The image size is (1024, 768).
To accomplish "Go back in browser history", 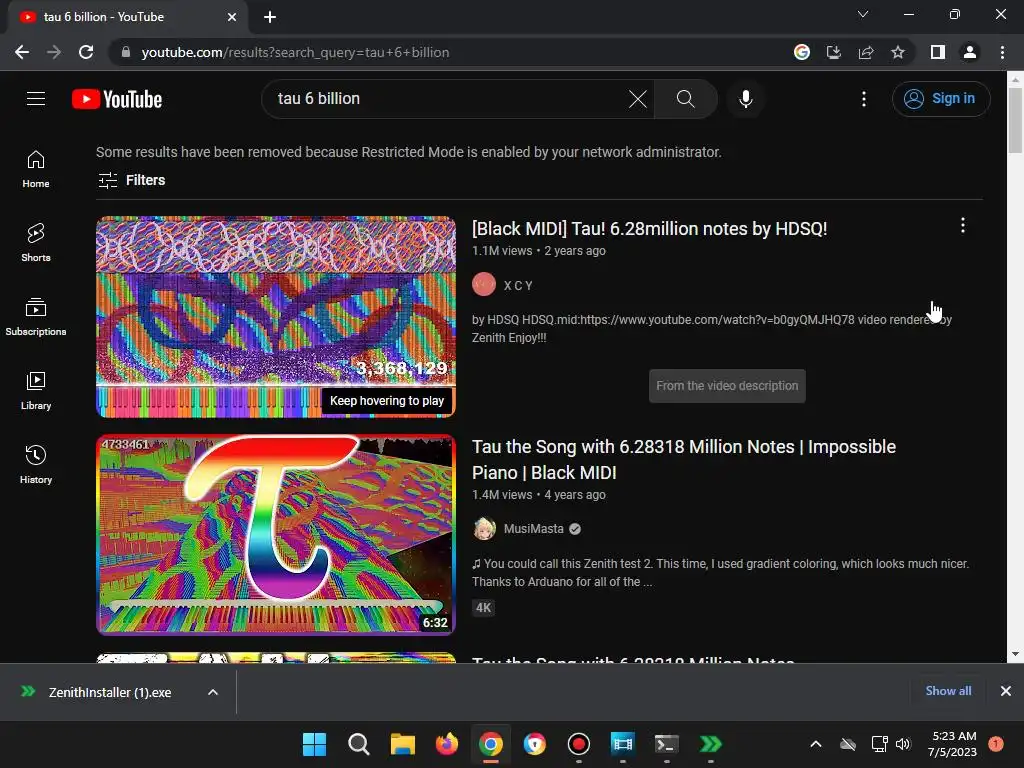I will point(22,52).
